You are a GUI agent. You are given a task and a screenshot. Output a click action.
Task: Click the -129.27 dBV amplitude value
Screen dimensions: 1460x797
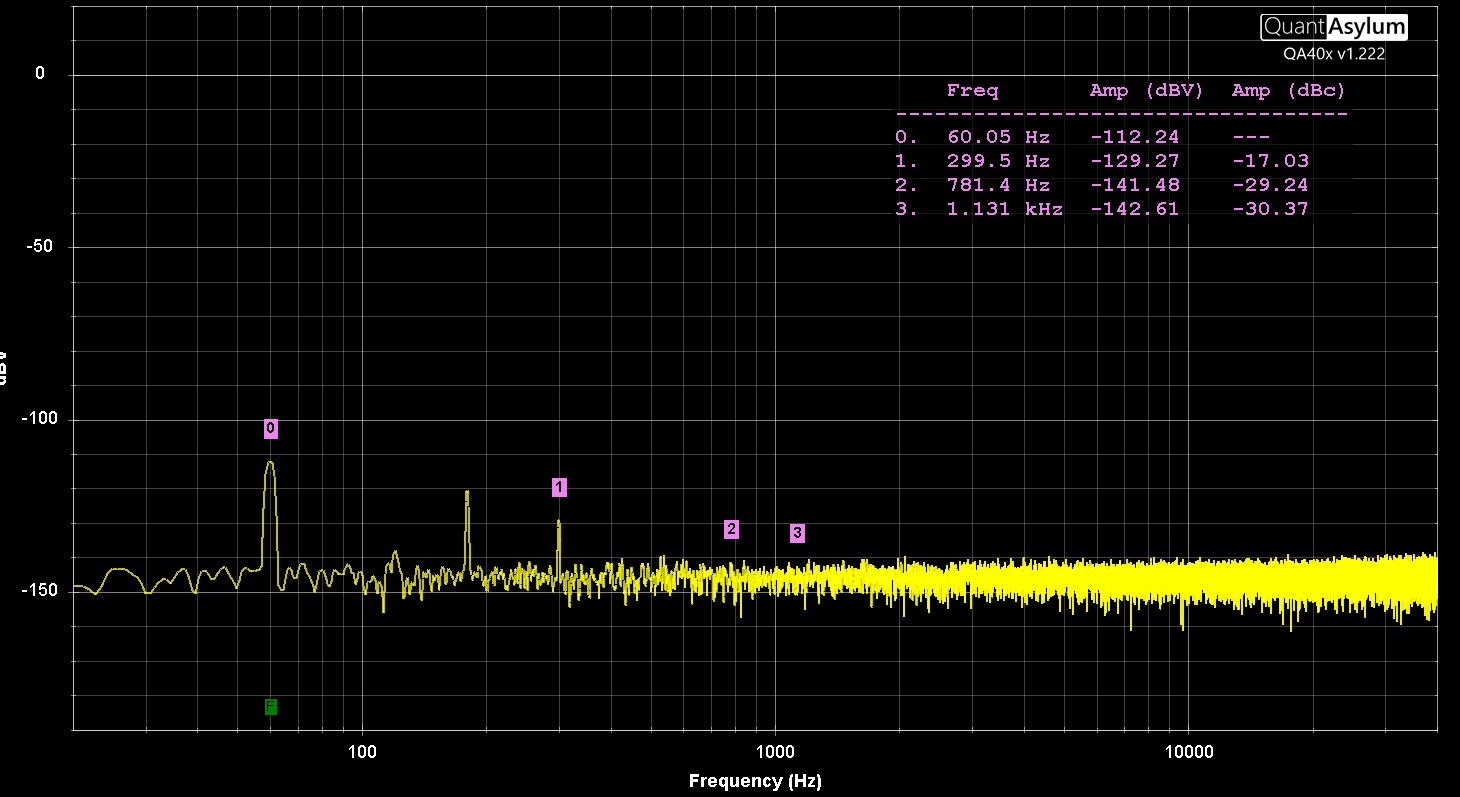(x=1135, y=161)
